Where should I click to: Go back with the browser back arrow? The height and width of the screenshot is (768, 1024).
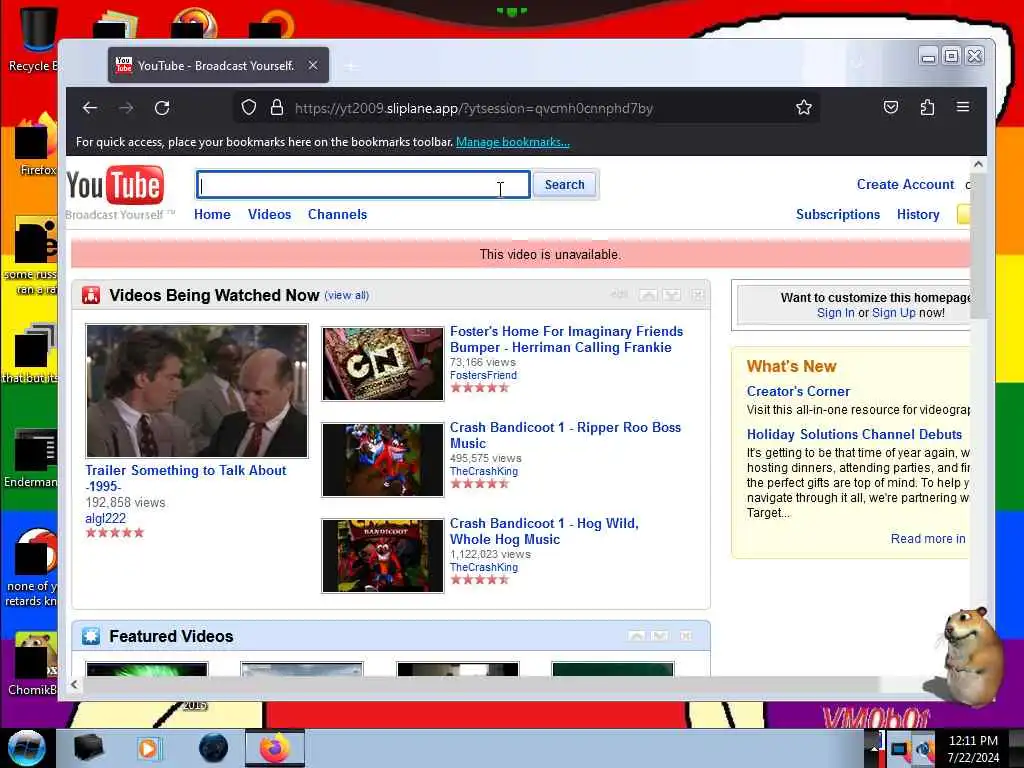point(90,108)
